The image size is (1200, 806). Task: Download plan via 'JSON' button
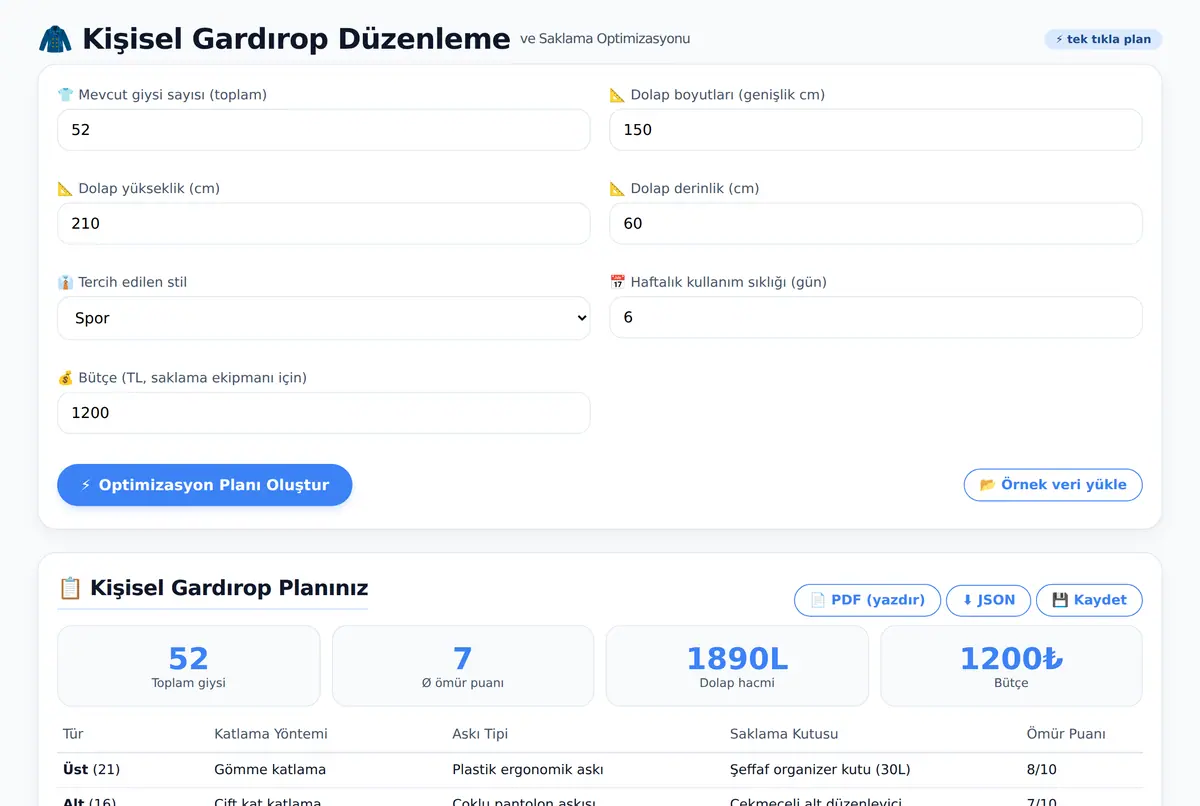pyautogui.click(x=988, y=600)
